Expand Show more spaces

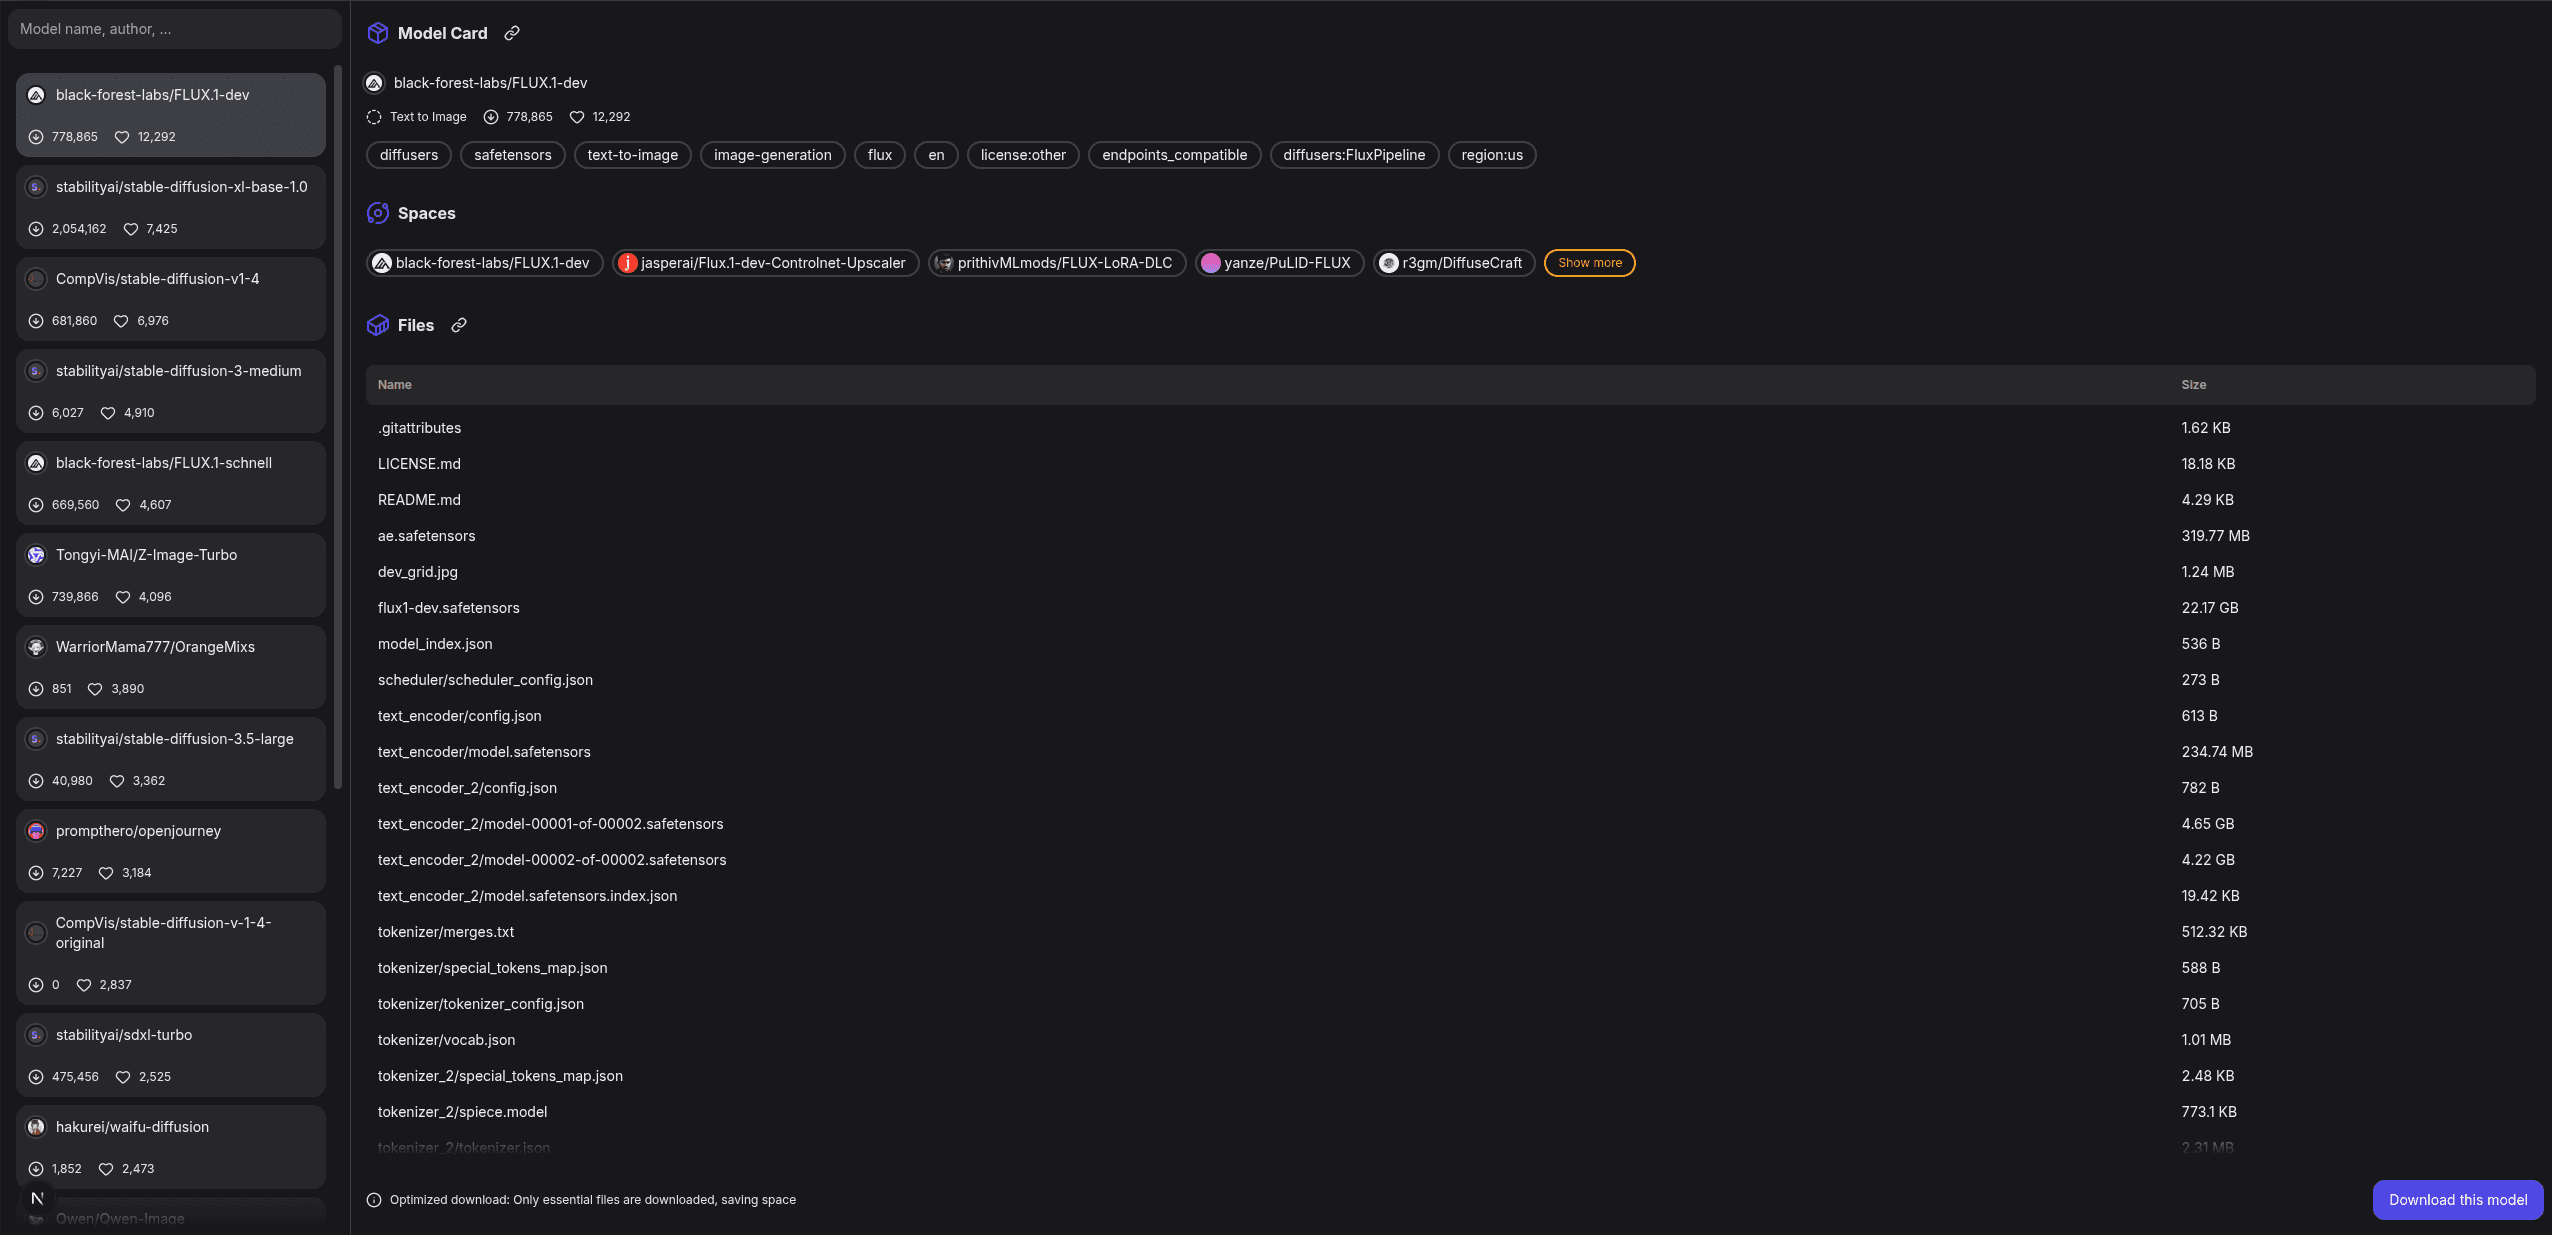click(1589, 262)
